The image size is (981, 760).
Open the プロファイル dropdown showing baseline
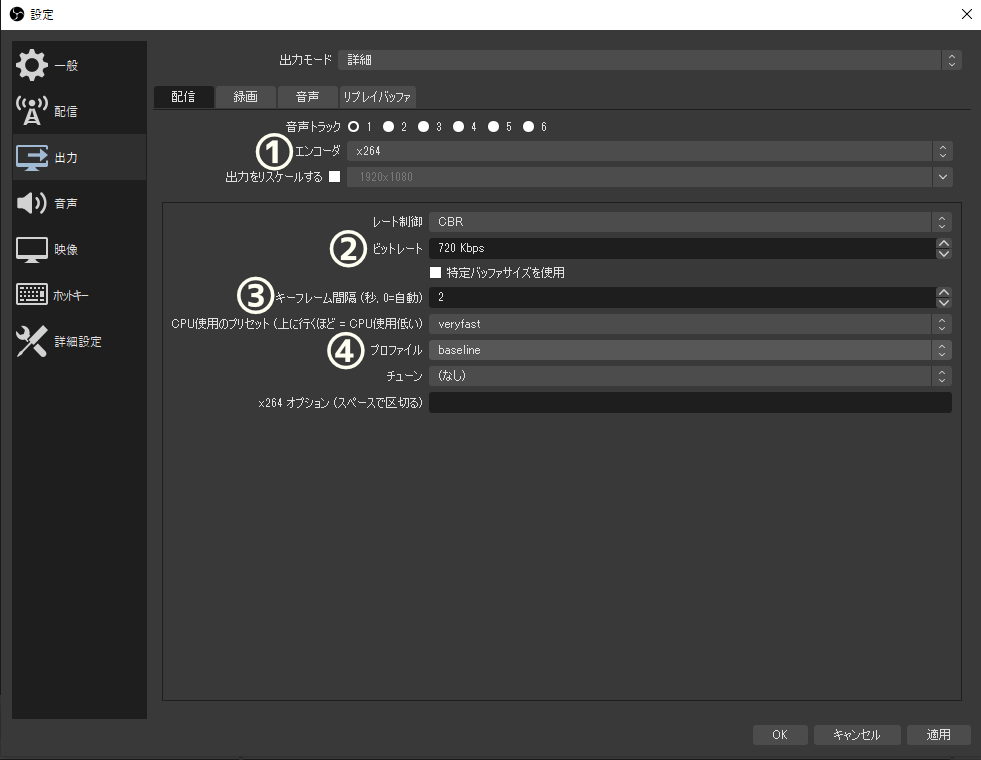(691, 350)
